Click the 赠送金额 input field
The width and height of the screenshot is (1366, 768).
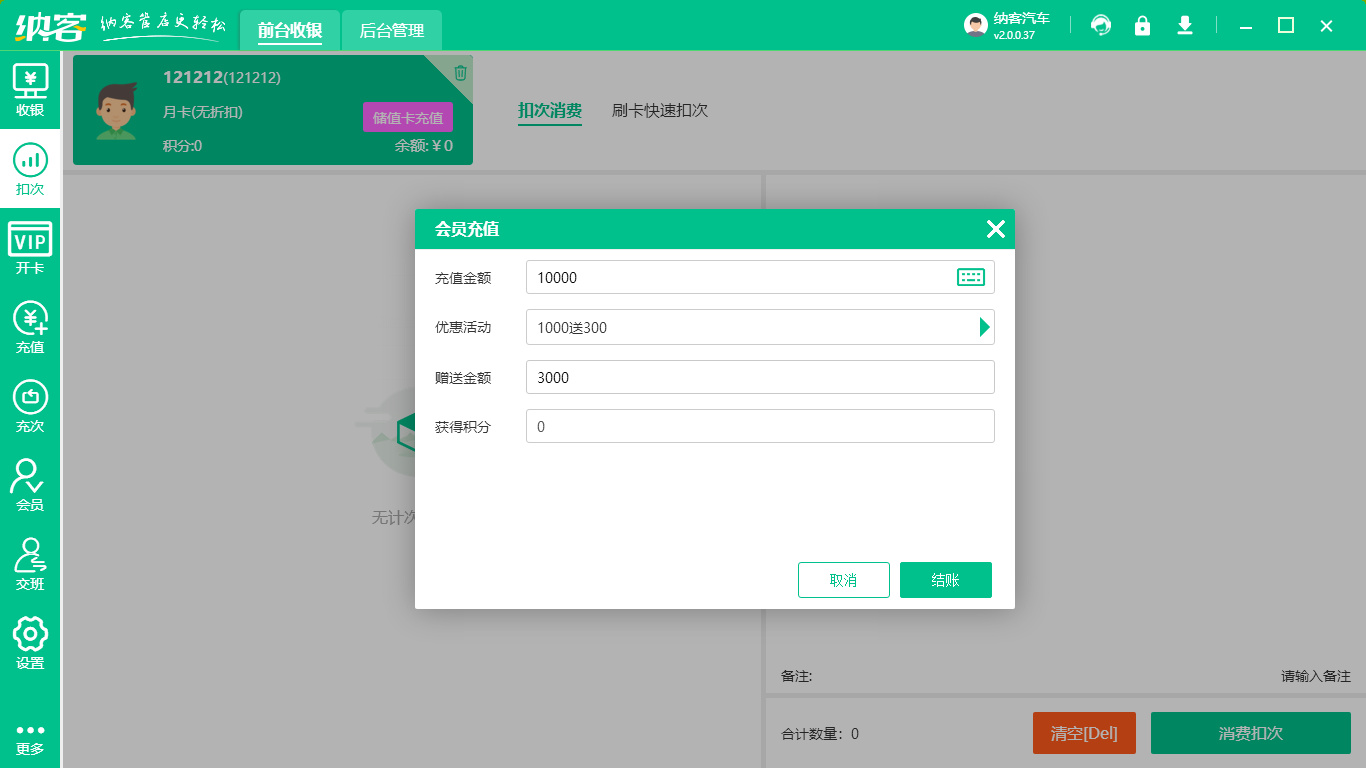(x=760, y=377)
